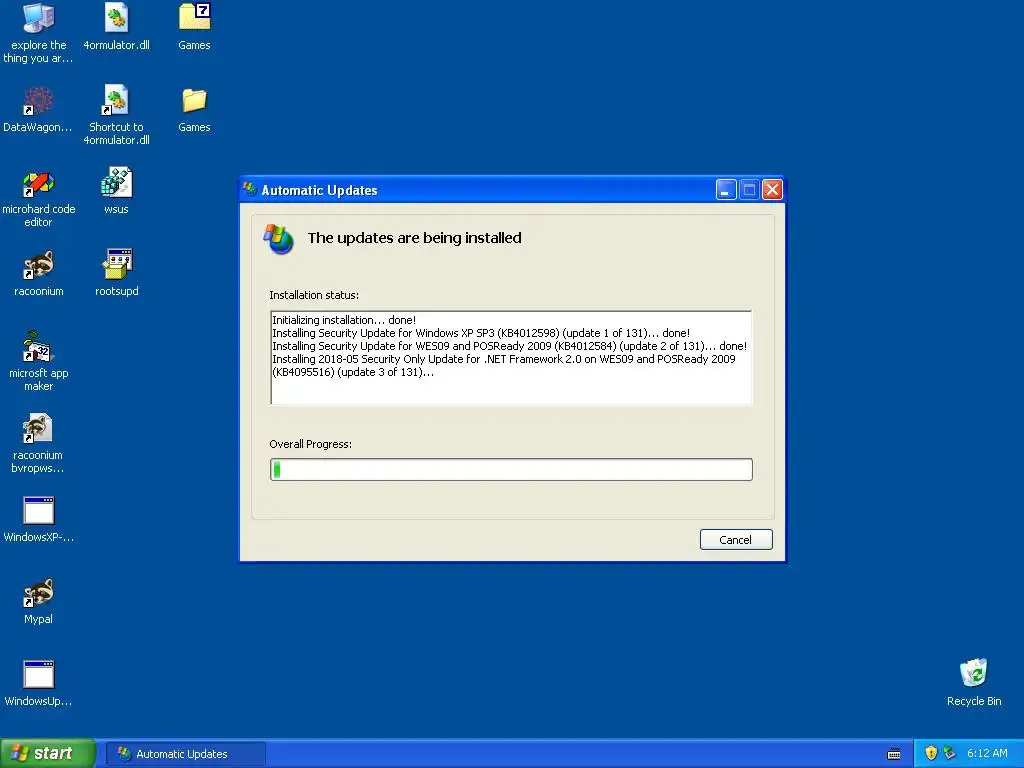Click the KB4012598 update status line
This screenshot has height=768, width=1024.
481,333
